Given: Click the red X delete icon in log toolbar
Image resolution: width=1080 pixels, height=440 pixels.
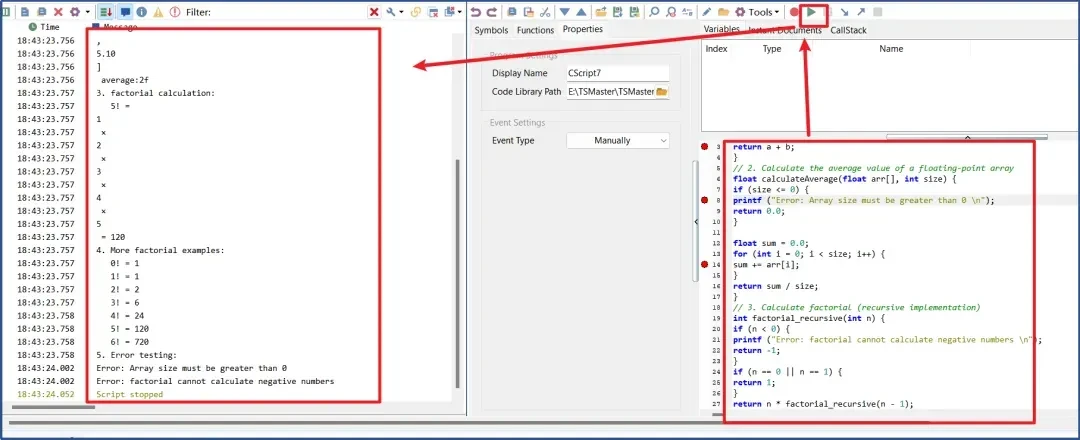Looking at the screenshot, I should click(x=58, y=12).
